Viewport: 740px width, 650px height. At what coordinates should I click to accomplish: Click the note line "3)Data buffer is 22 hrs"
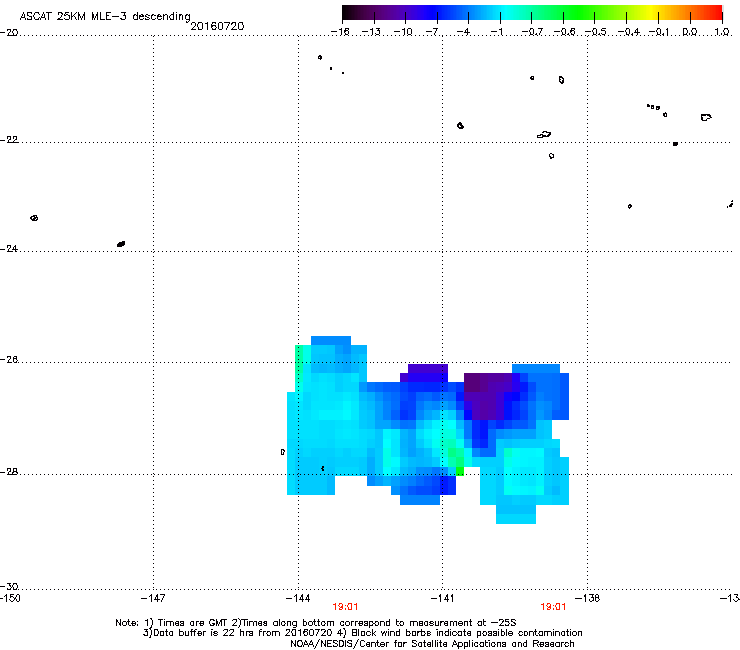pyautogui.click(x=362, y=633)
